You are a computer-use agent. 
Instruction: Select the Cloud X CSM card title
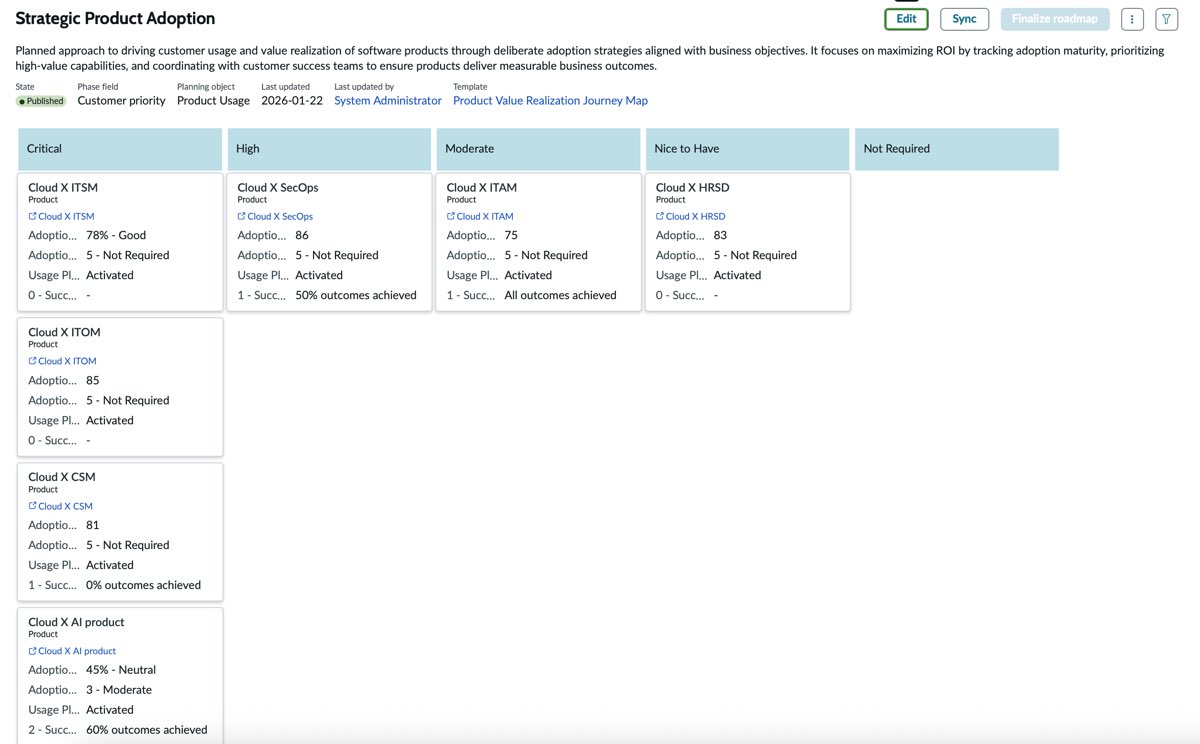point(62,477)
